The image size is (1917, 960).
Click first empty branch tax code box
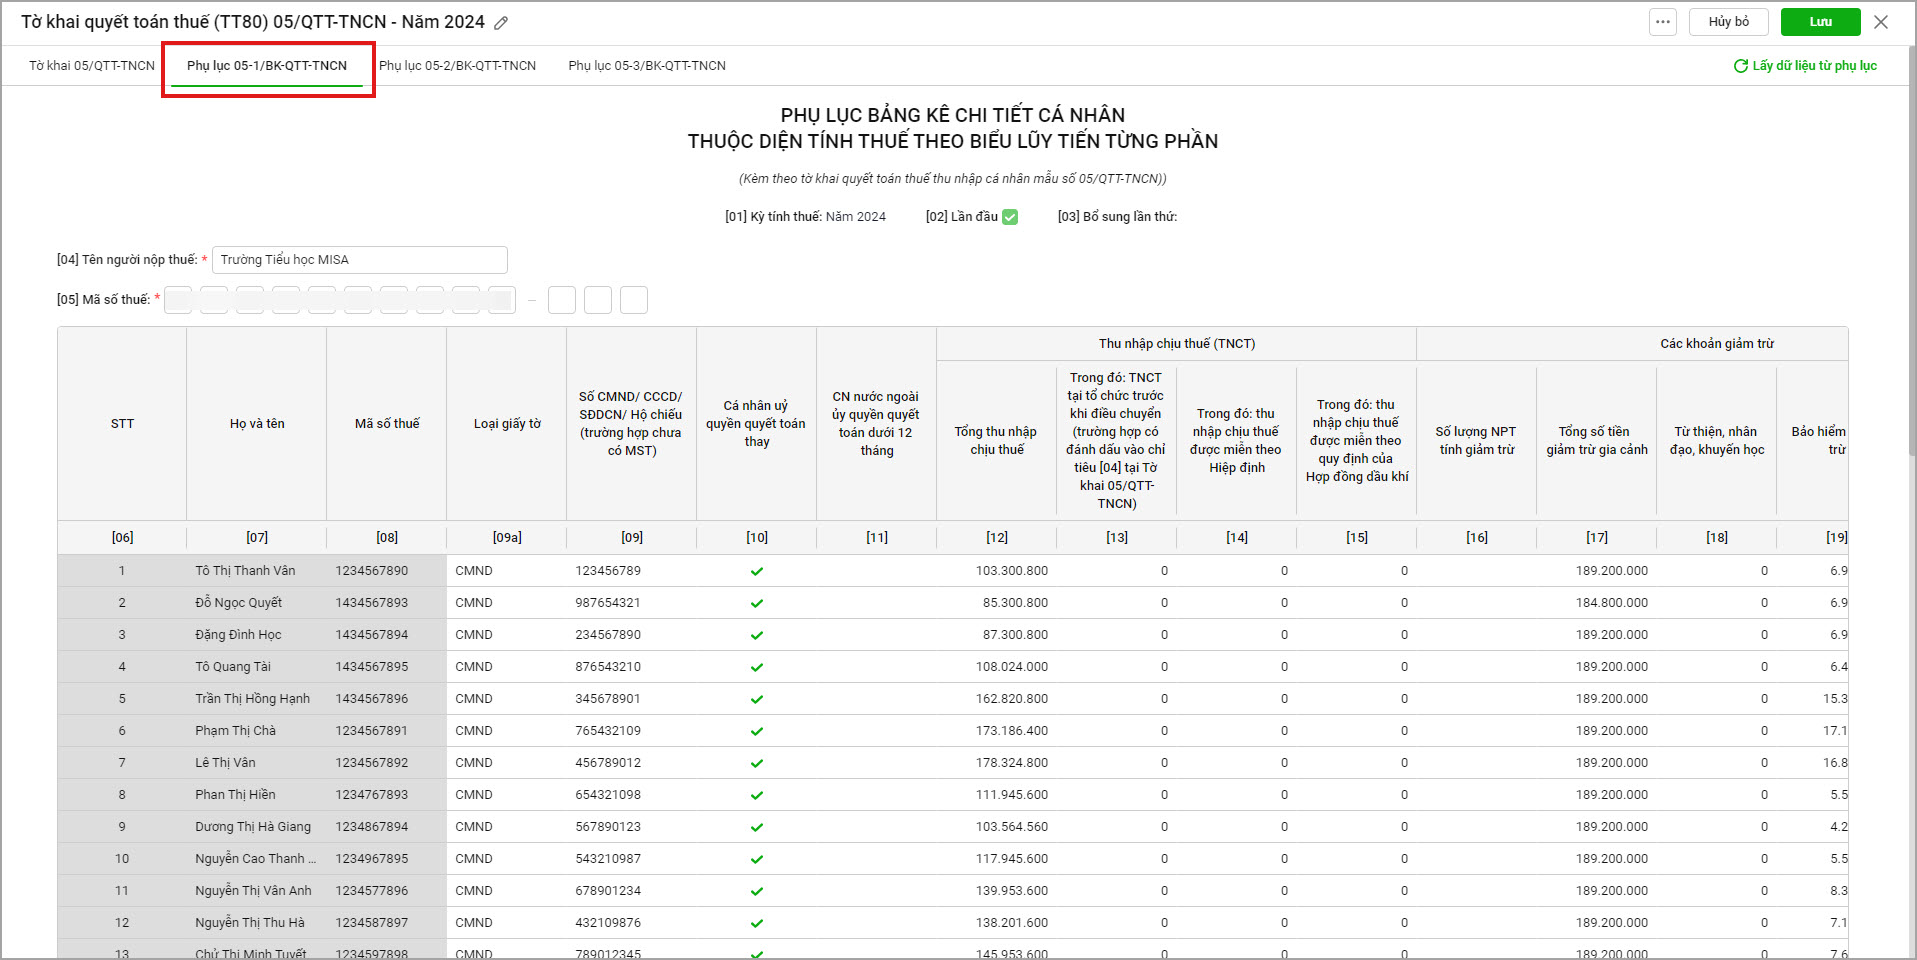(x=562, y=300)
